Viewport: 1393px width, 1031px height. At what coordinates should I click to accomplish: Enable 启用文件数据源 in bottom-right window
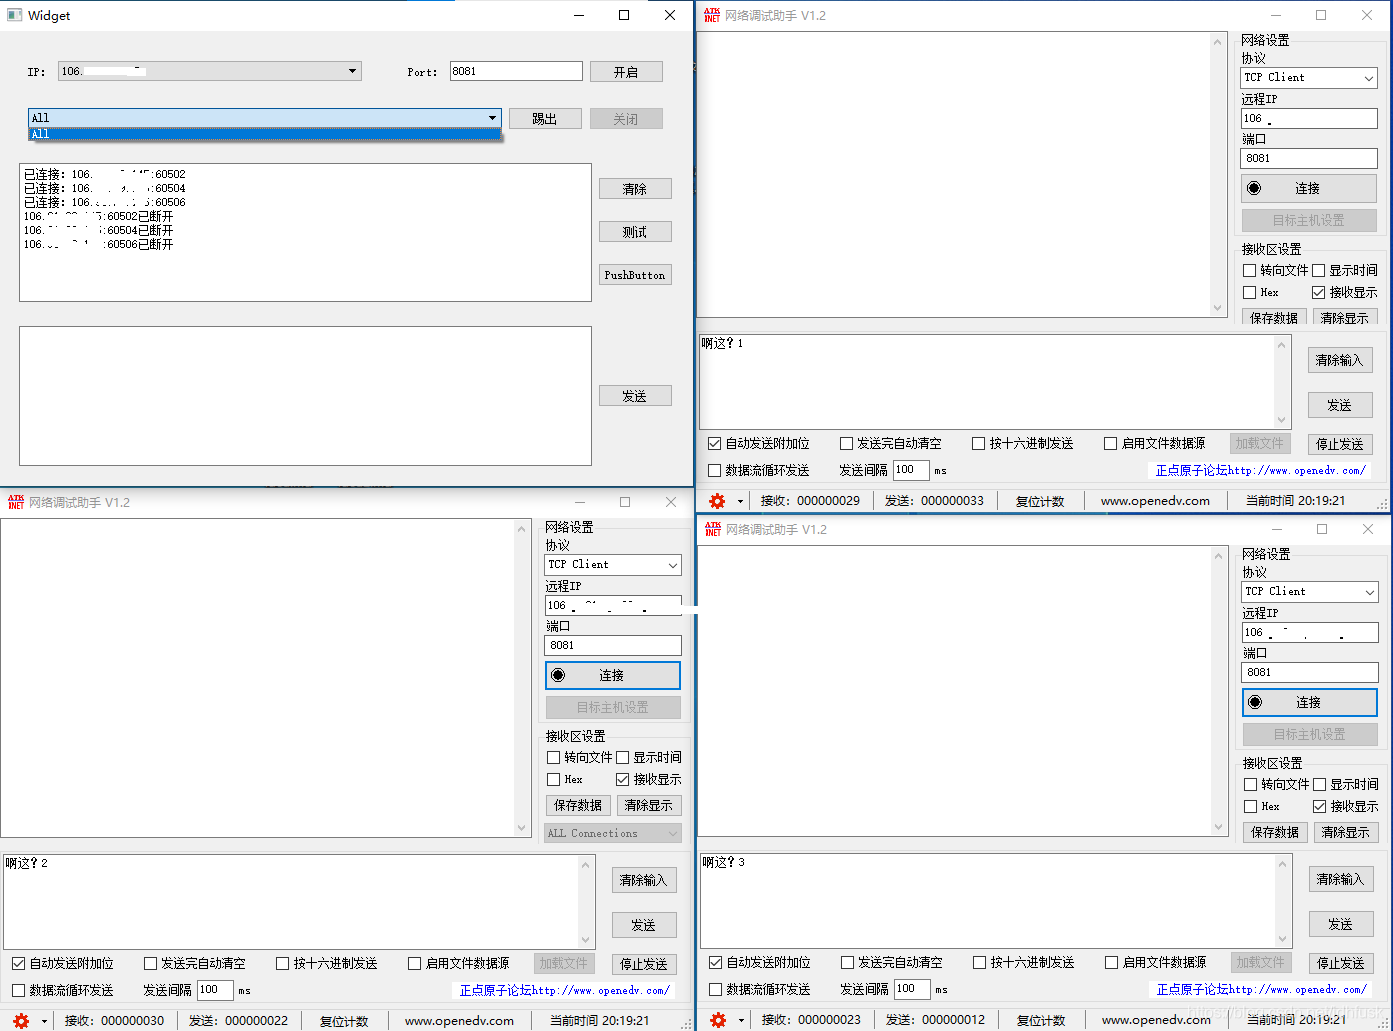(x=1111, y=962)
